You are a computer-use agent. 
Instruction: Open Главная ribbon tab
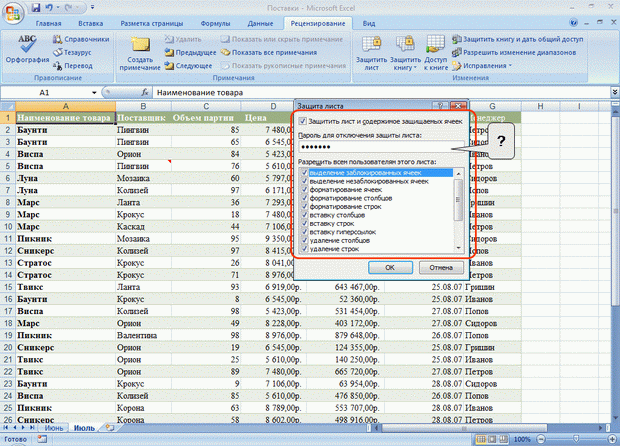(x=48, y=23)
